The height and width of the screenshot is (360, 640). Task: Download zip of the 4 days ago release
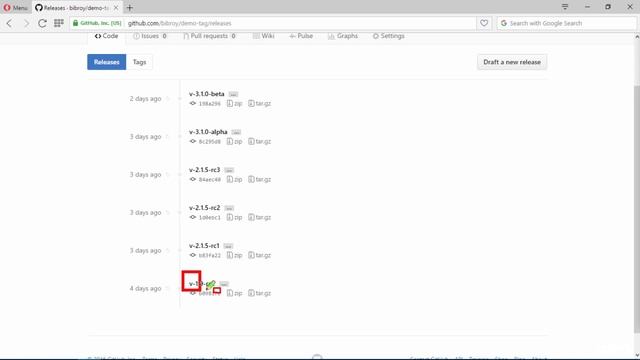pyautogui.click(x=234, y=293)
